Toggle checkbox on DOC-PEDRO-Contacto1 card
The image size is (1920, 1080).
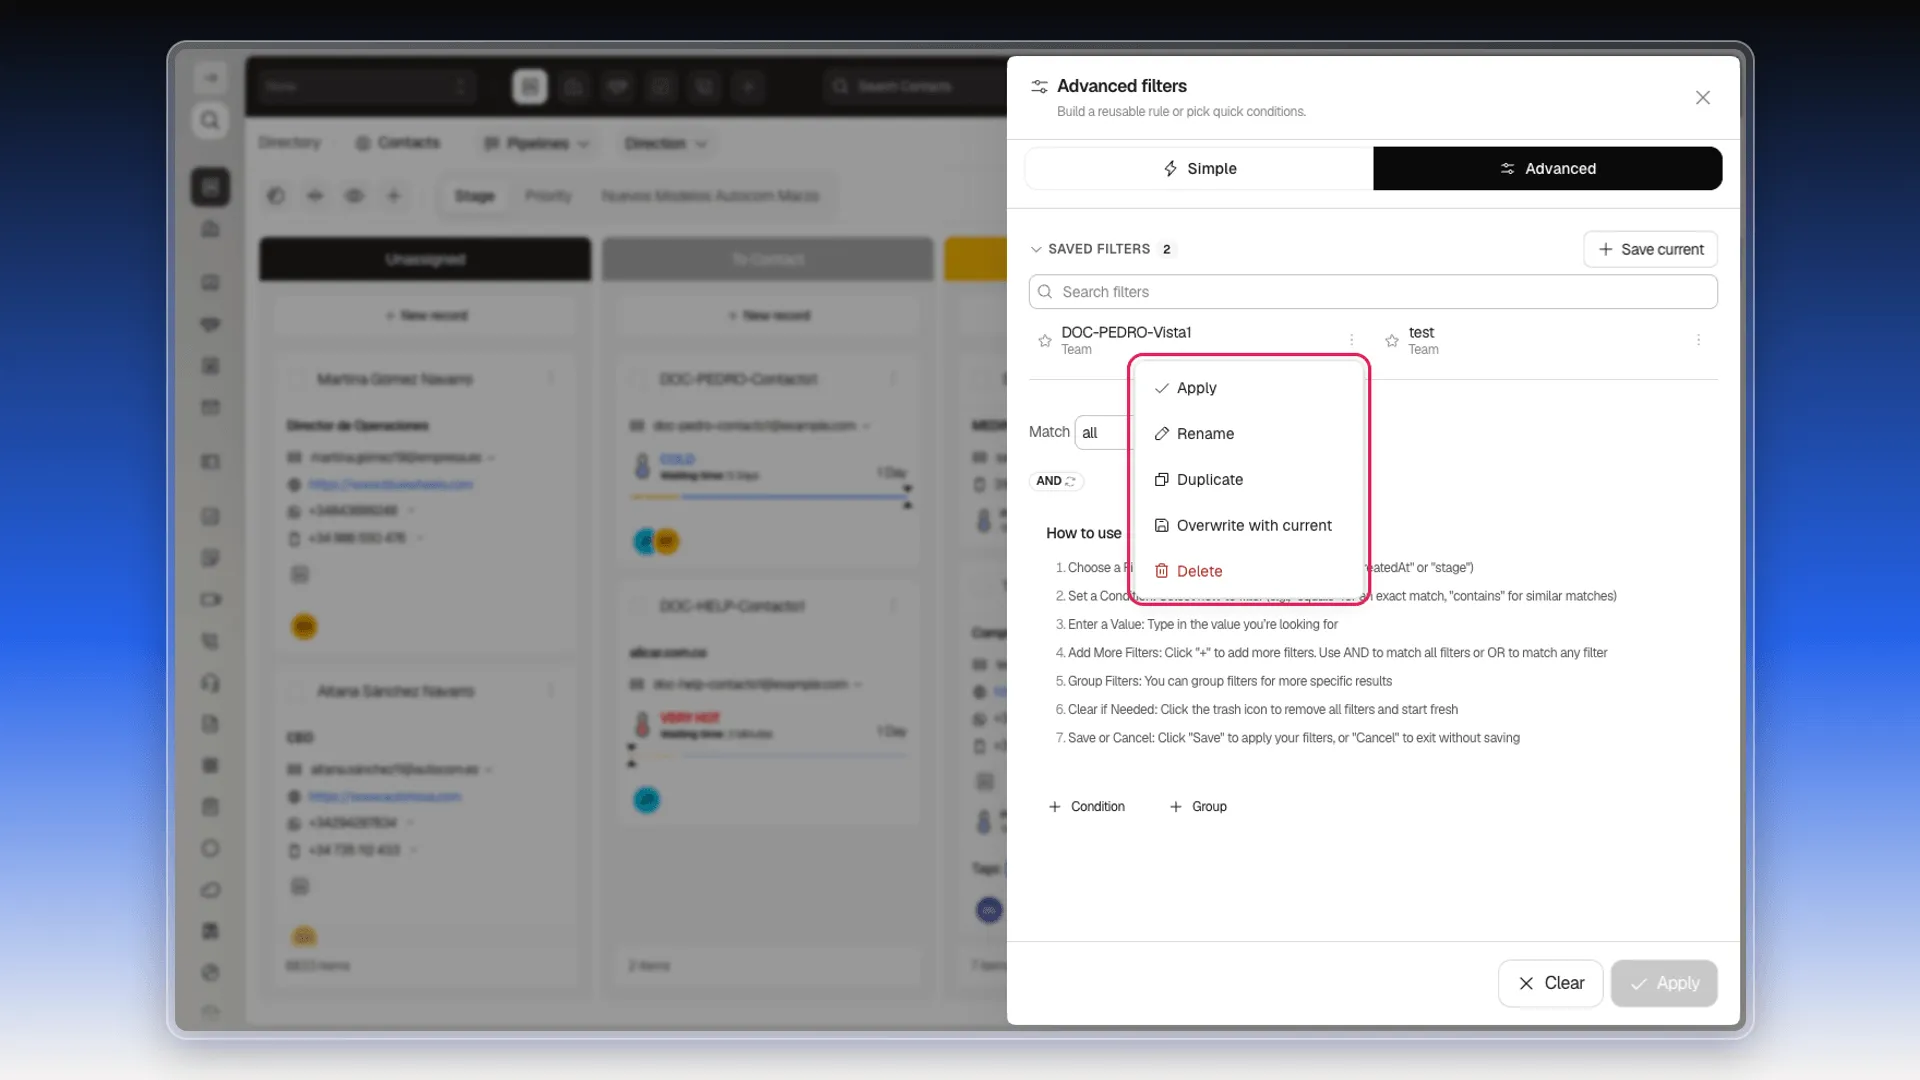click(638, 380)
